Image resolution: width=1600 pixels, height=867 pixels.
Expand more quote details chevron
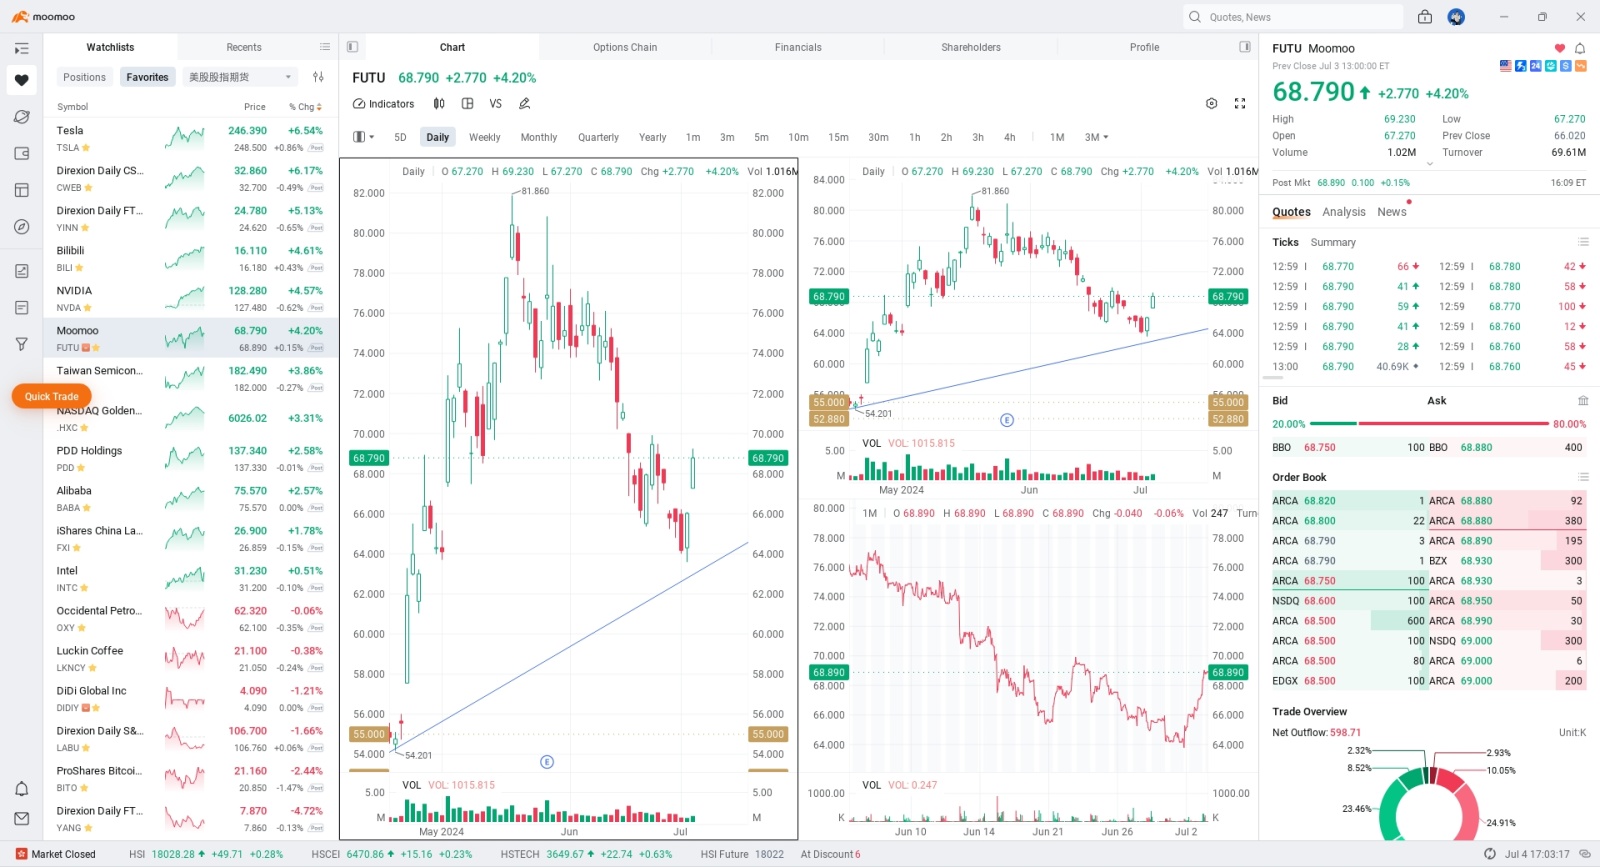tap(1429, 164)
